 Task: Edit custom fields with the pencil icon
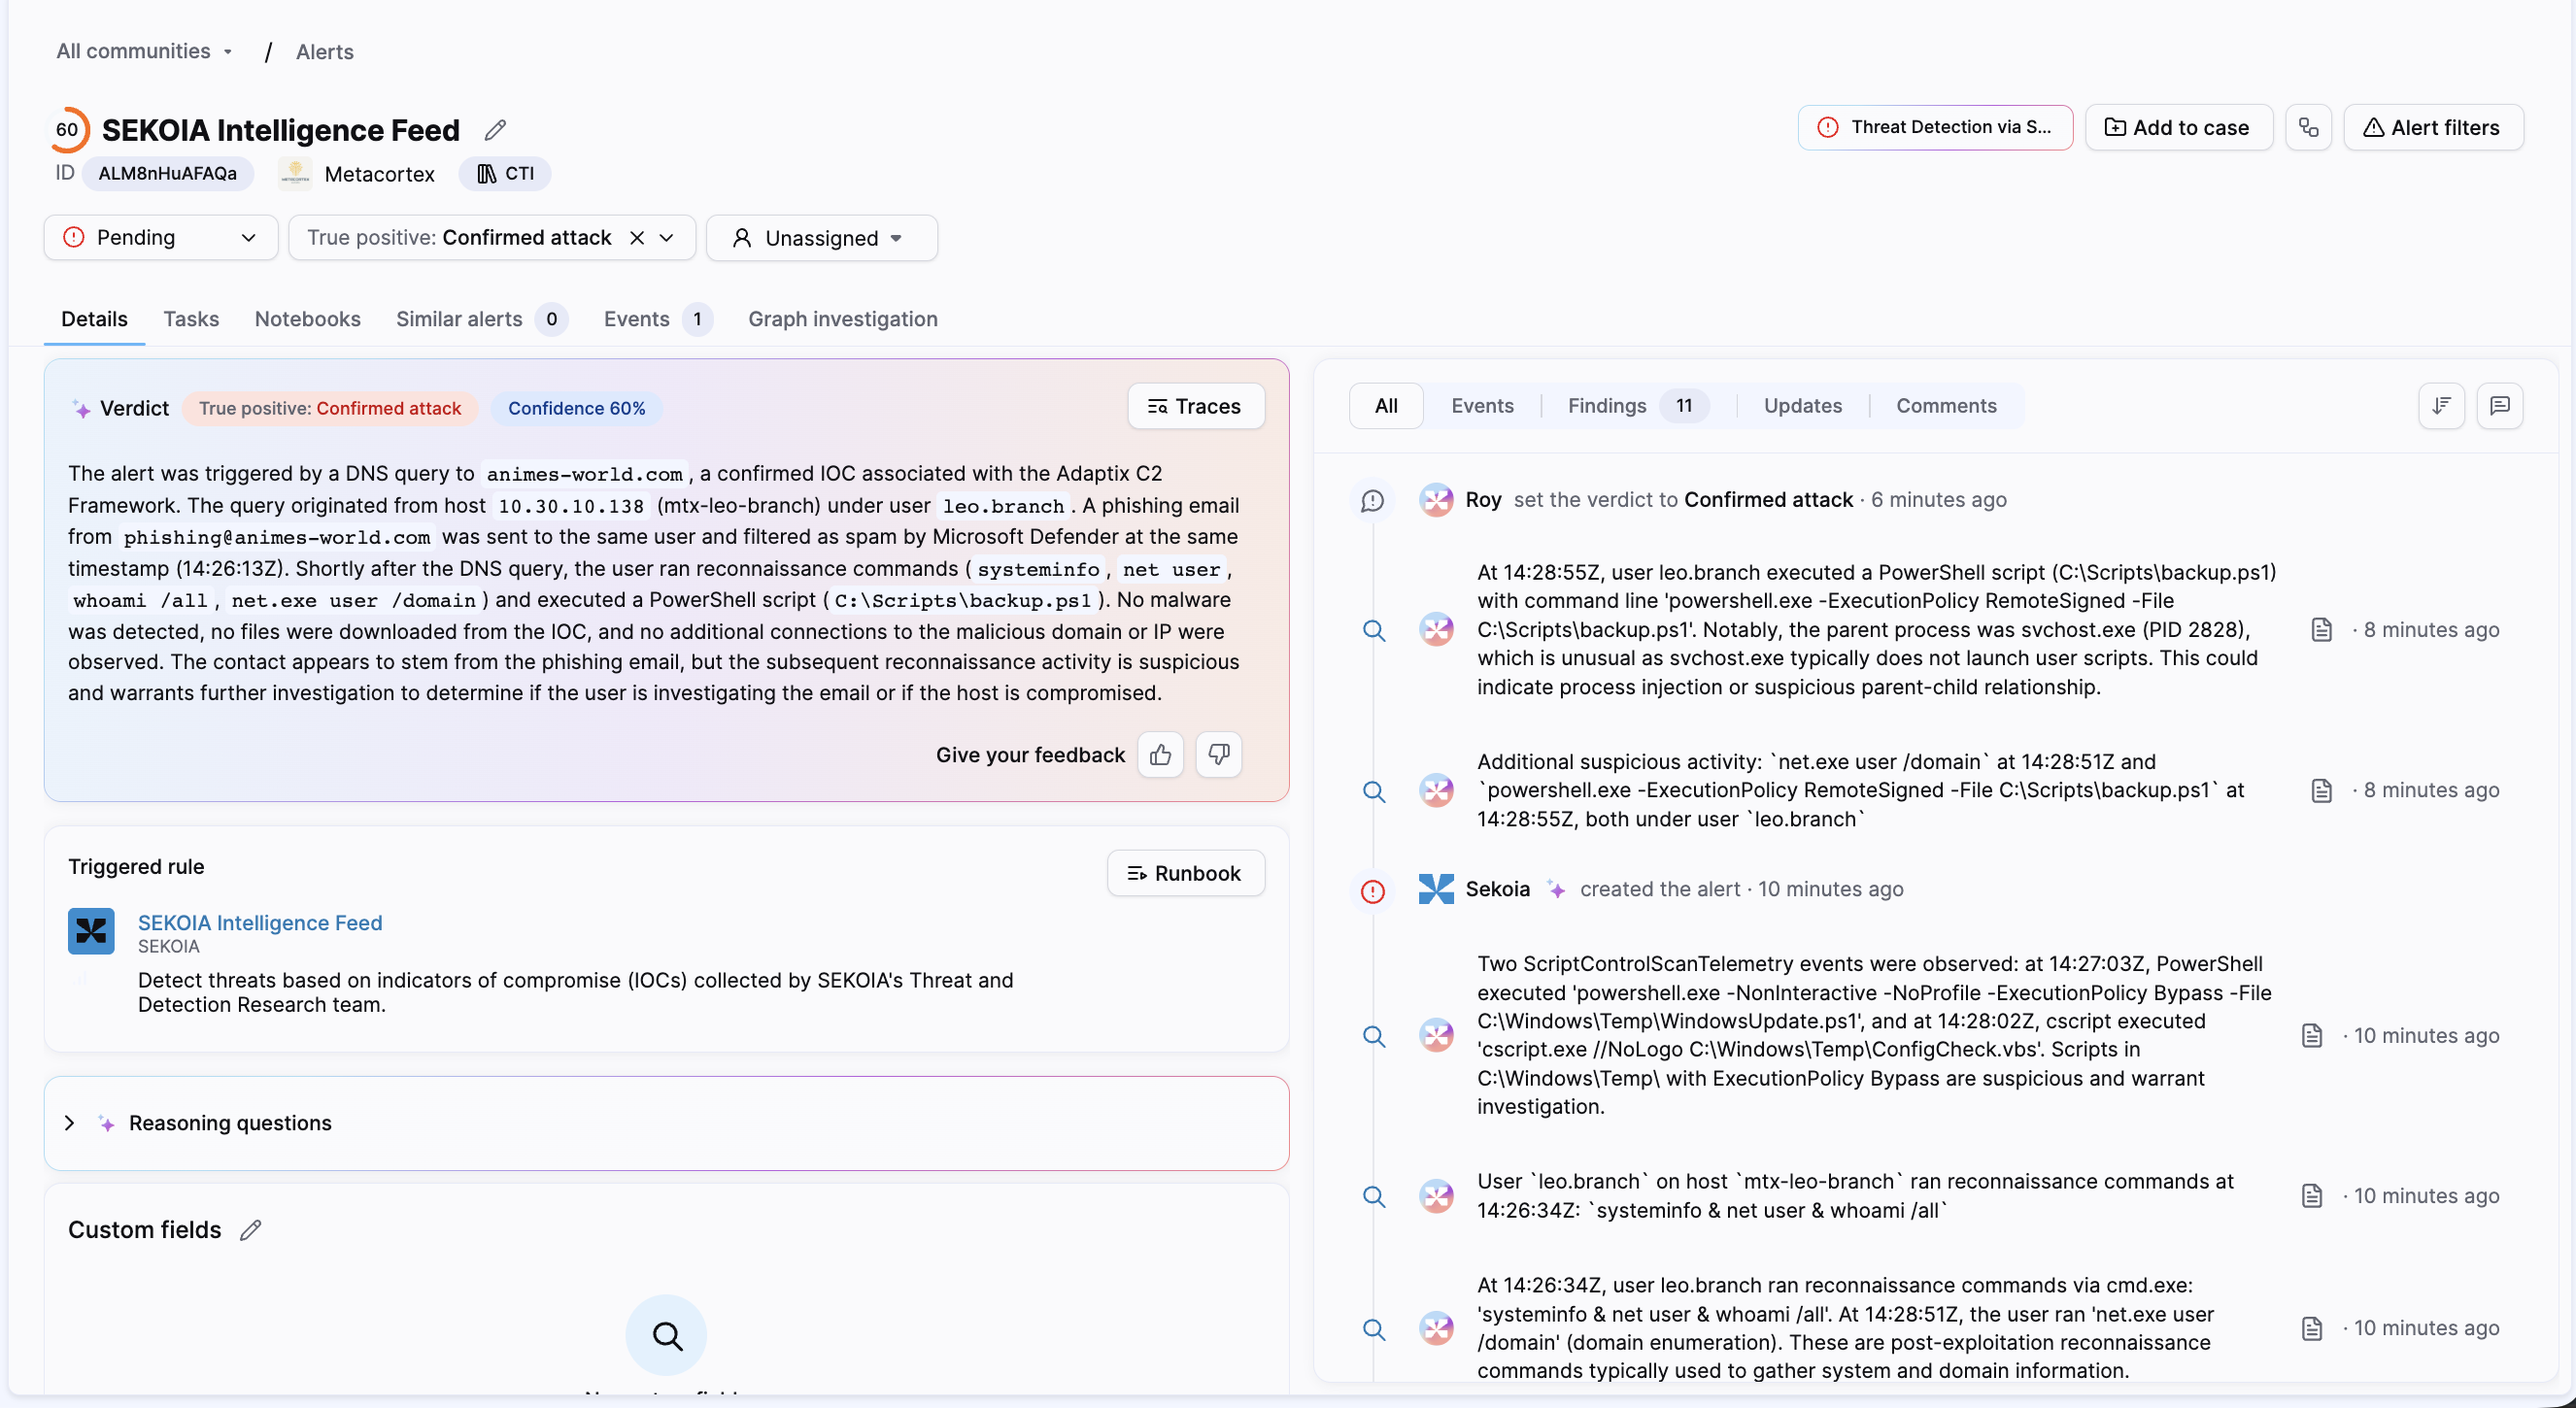[251, 1230]
